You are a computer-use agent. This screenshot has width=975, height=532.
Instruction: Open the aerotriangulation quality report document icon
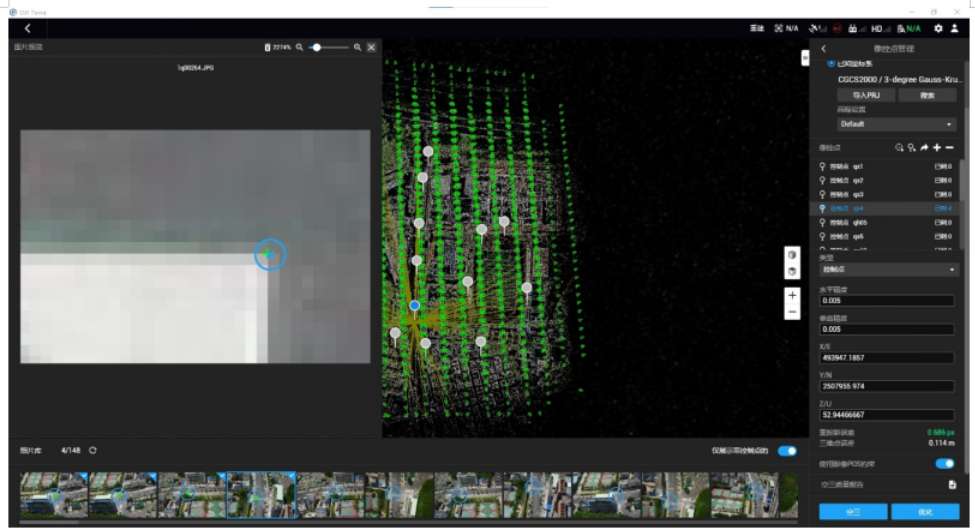(x=952, y=484)
